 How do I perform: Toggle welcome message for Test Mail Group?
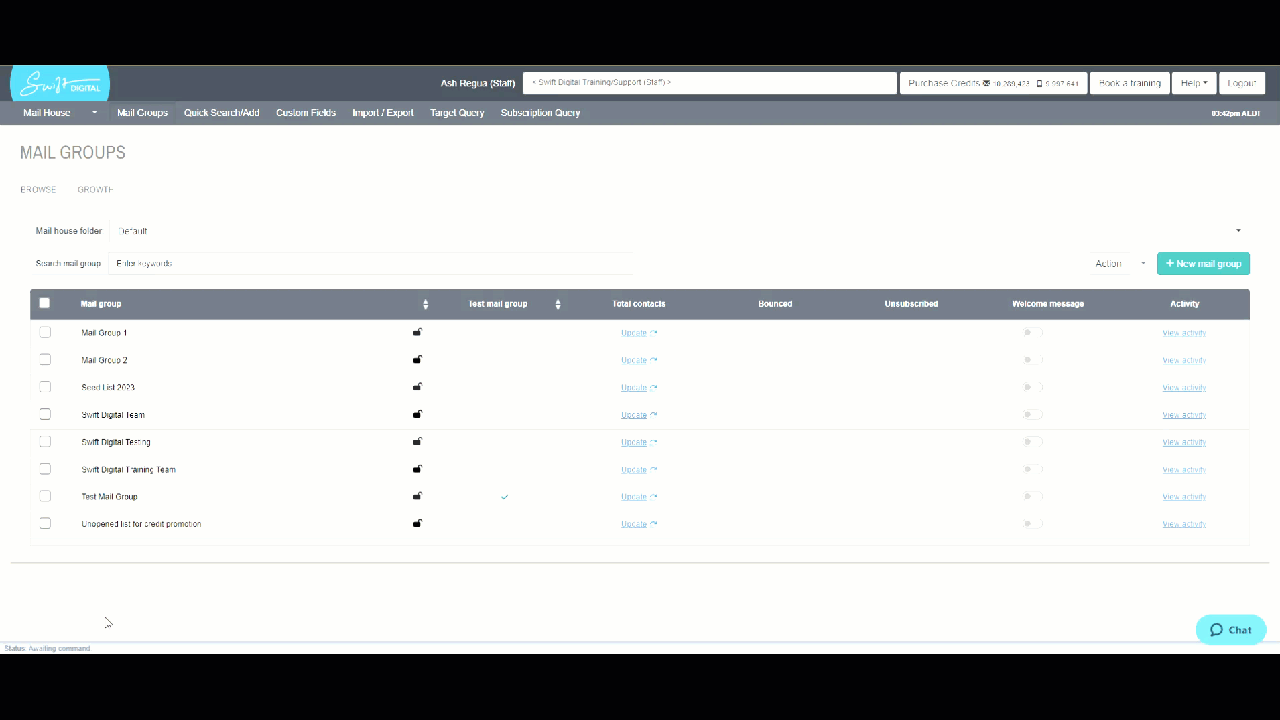pyautogui.click(x=1032, y=496)
